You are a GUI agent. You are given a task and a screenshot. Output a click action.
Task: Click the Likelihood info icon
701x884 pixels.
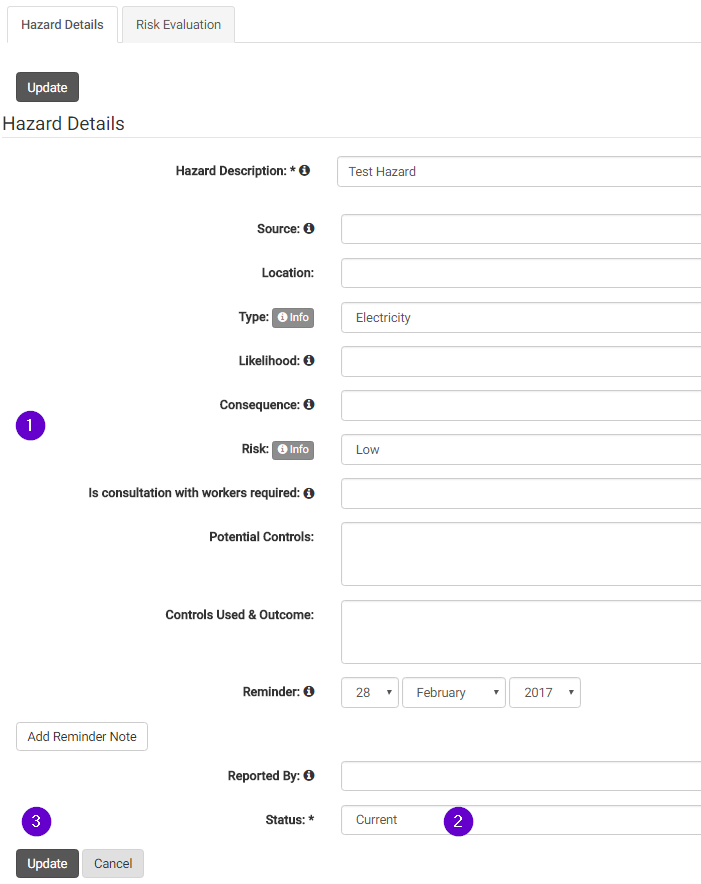[x=308, y=360]
